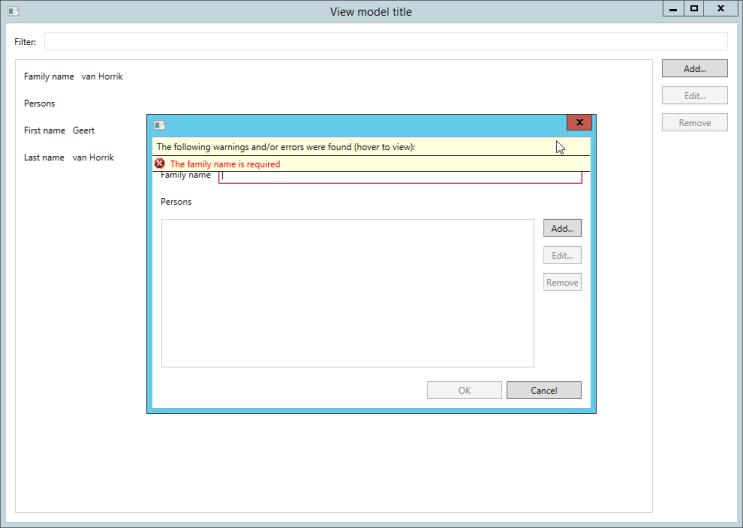The width and height of the screenshot is (743, 528).
Task: Click the dialog's title bar icon
Action: pos(159,125)
